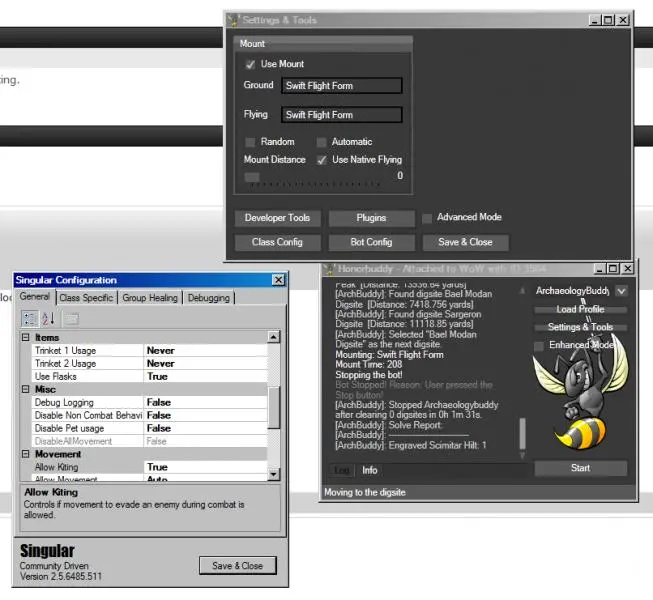Toggle the Use Mount checkbox
Screen dimensions: 653x600
250,65
